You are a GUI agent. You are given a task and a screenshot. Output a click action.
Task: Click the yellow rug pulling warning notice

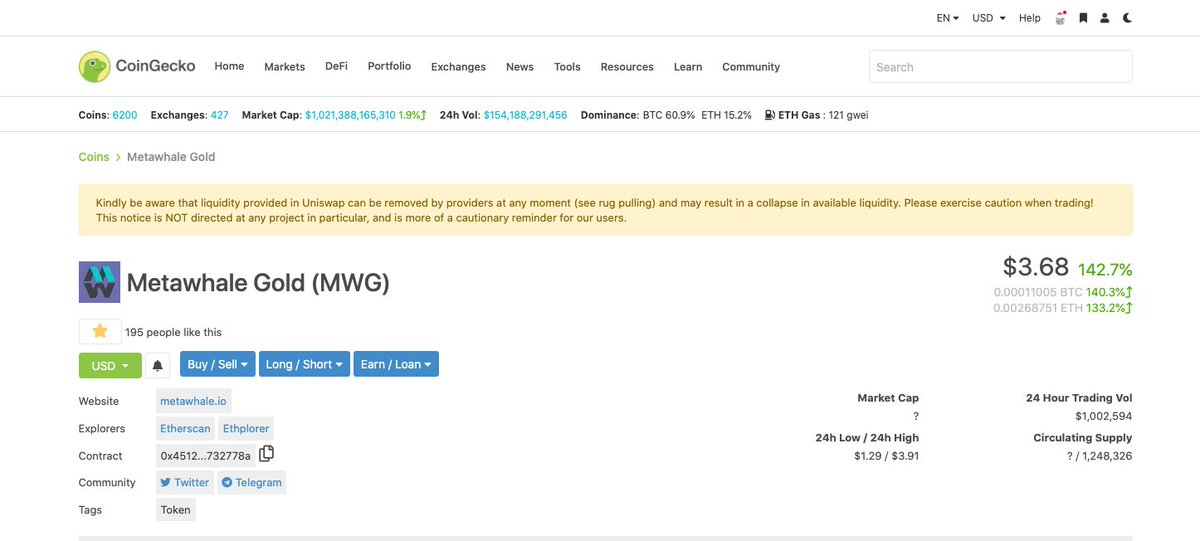tap(606, 210)
